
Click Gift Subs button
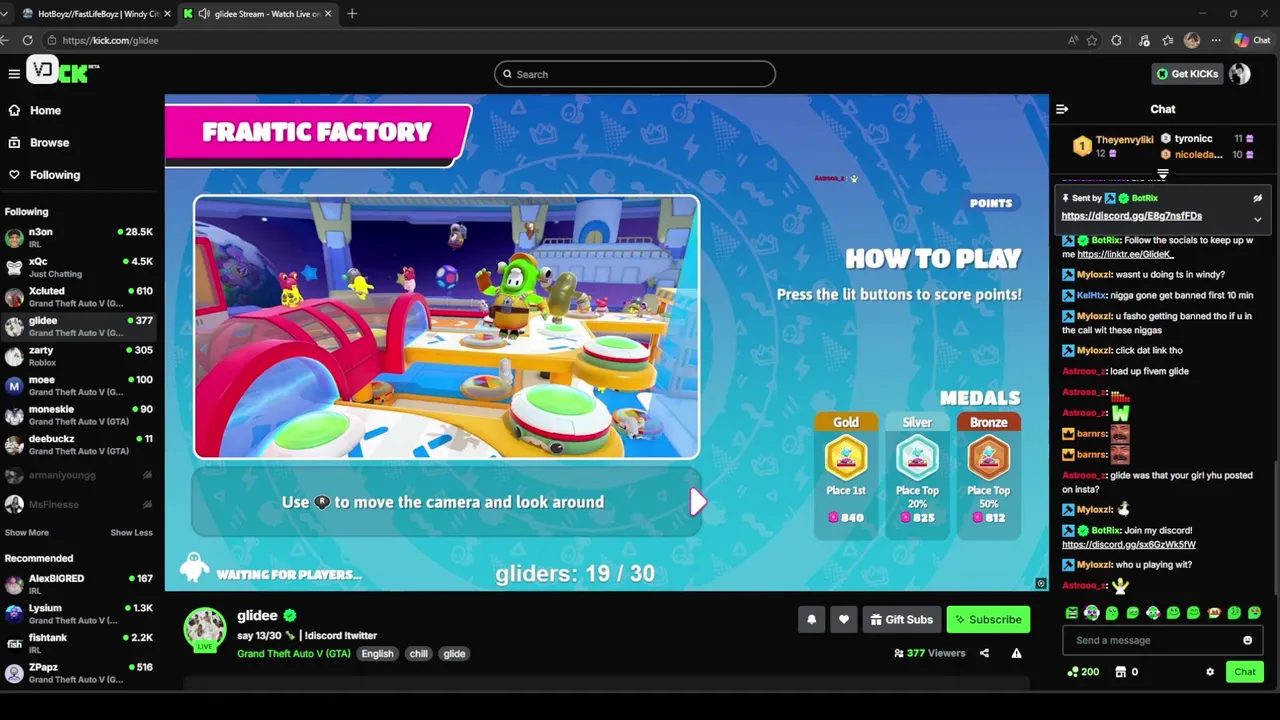pyautogui.click(x=900, y=620)
